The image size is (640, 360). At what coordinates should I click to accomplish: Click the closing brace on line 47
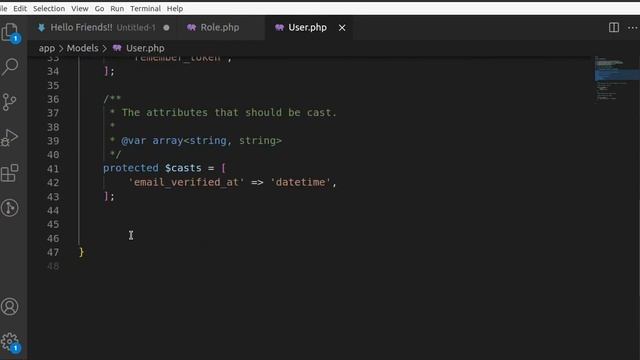pyautogui.click(x=81, y=252)
